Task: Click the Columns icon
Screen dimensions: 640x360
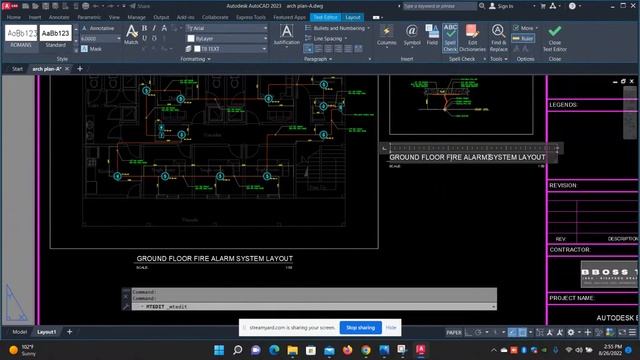Action: tap(386, 35)
